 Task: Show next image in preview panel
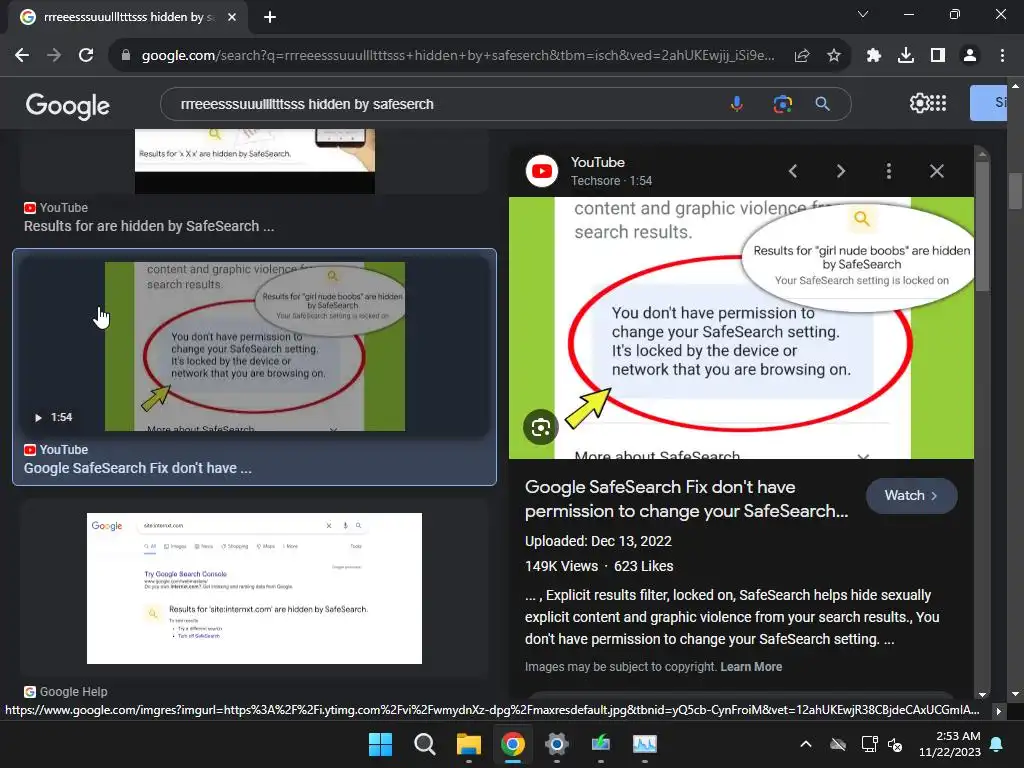pos(840,171)
